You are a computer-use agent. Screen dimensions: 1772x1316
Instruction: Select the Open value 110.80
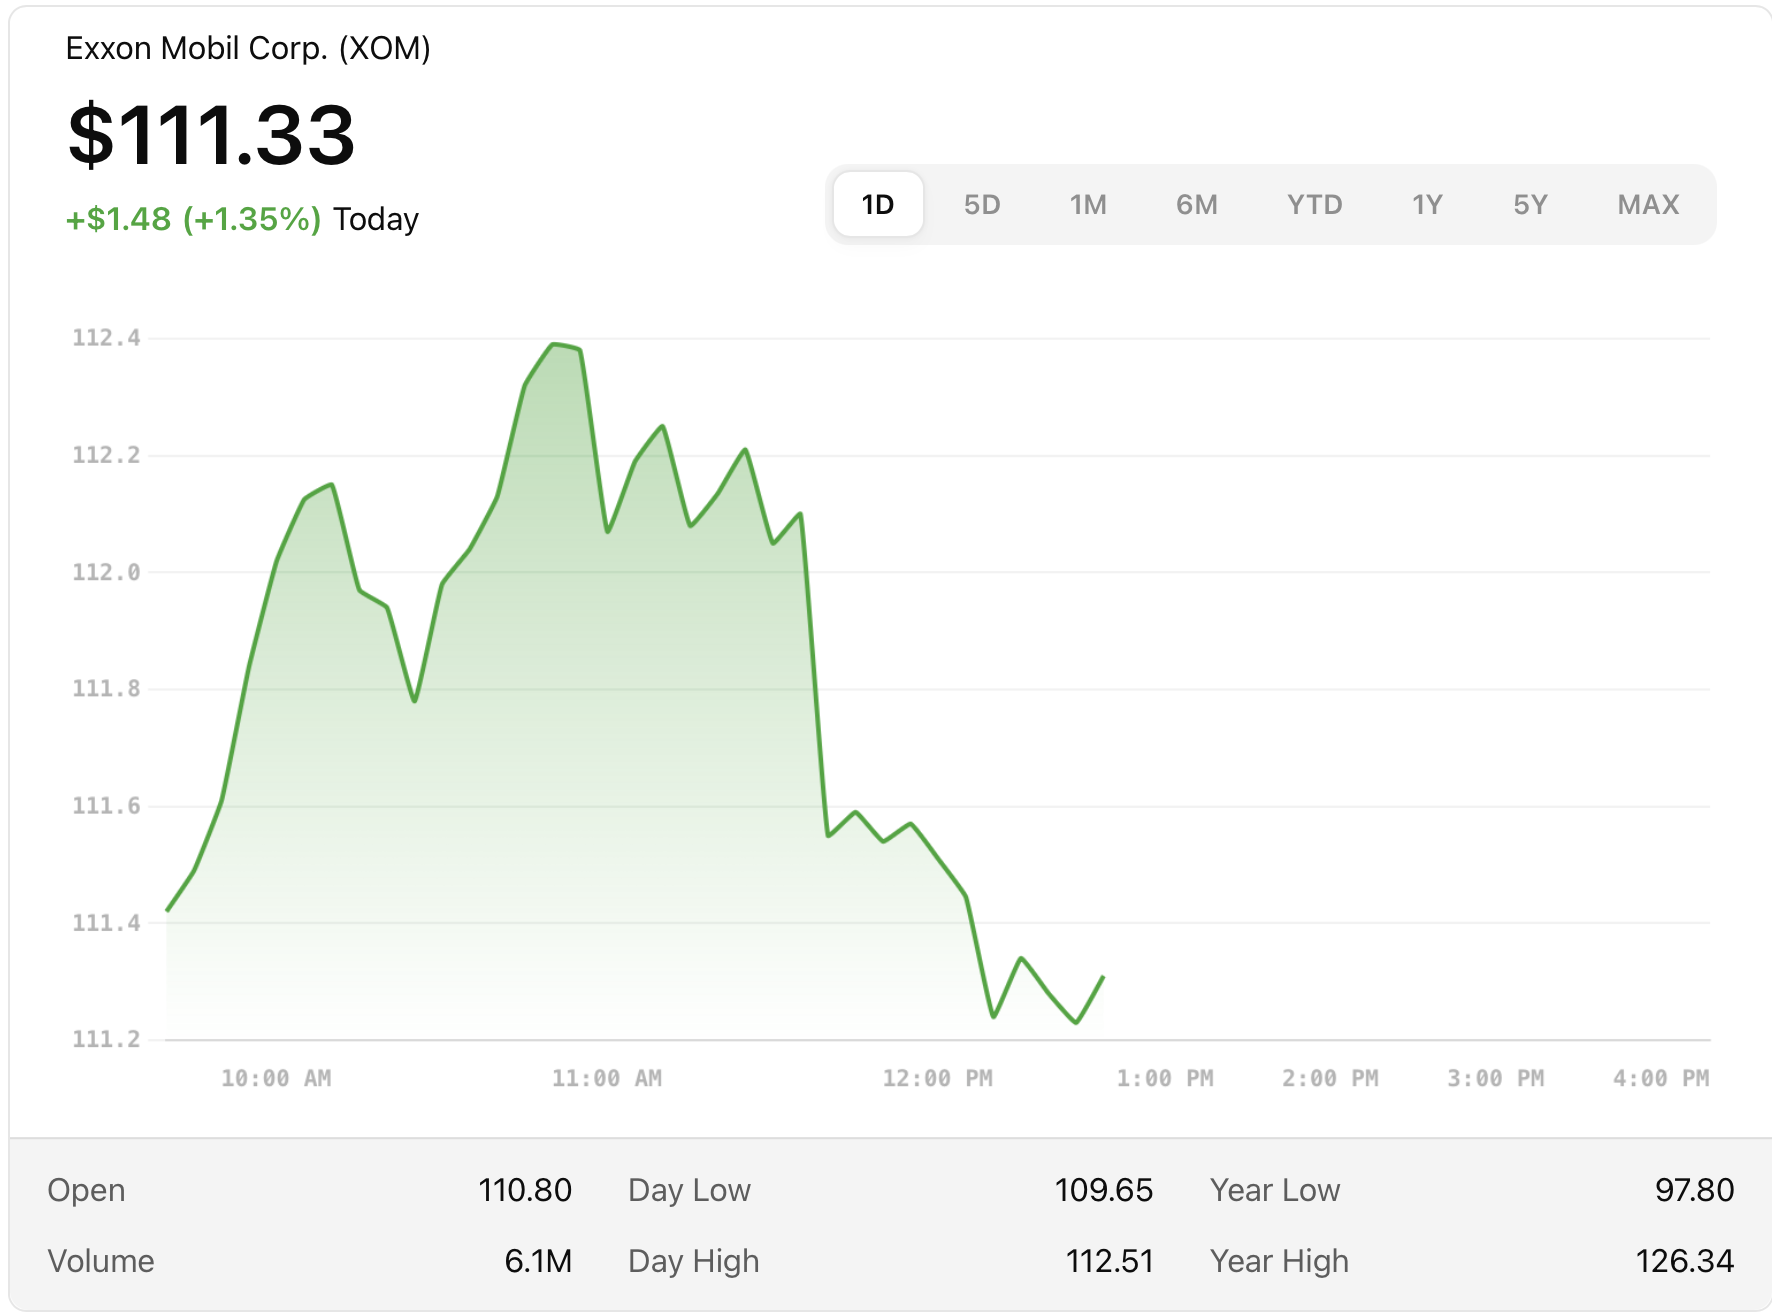pyautogui.click(x=524, y=1190)
